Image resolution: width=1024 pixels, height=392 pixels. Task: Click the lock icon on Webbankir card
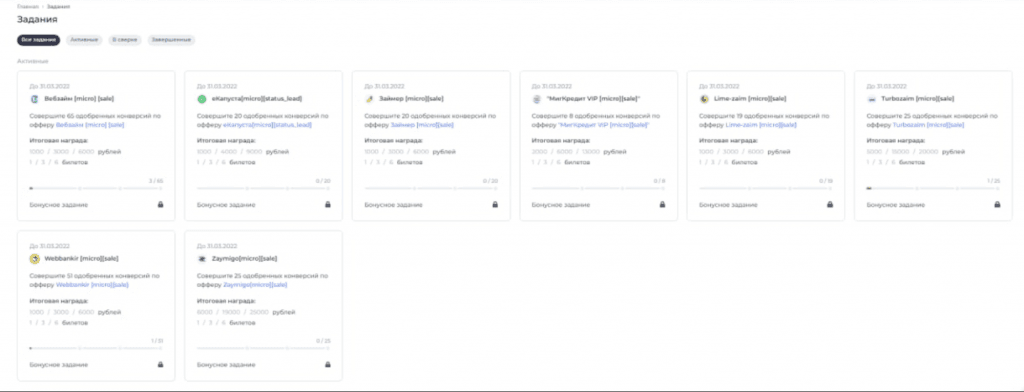coord(161,365)
